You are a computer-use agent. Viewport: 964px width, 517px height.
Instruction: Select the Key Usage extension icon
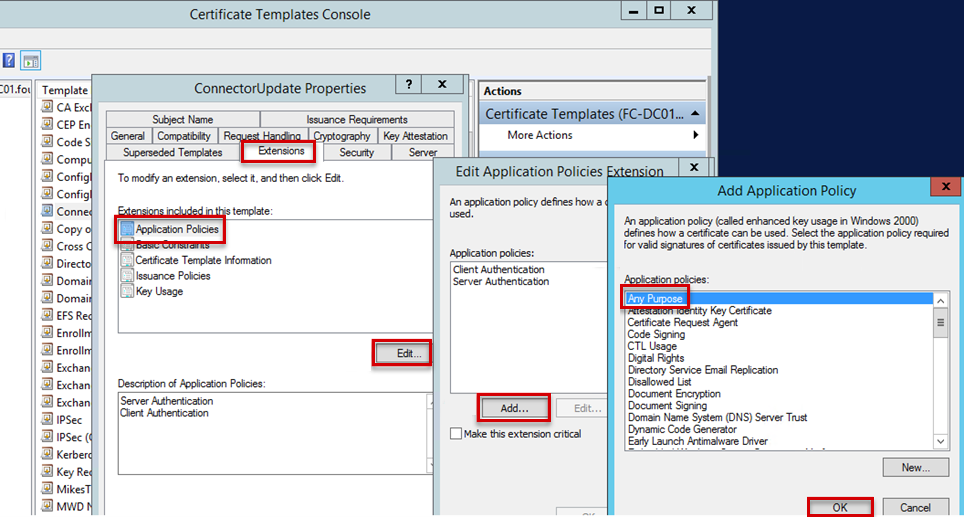tap(126, 291)
